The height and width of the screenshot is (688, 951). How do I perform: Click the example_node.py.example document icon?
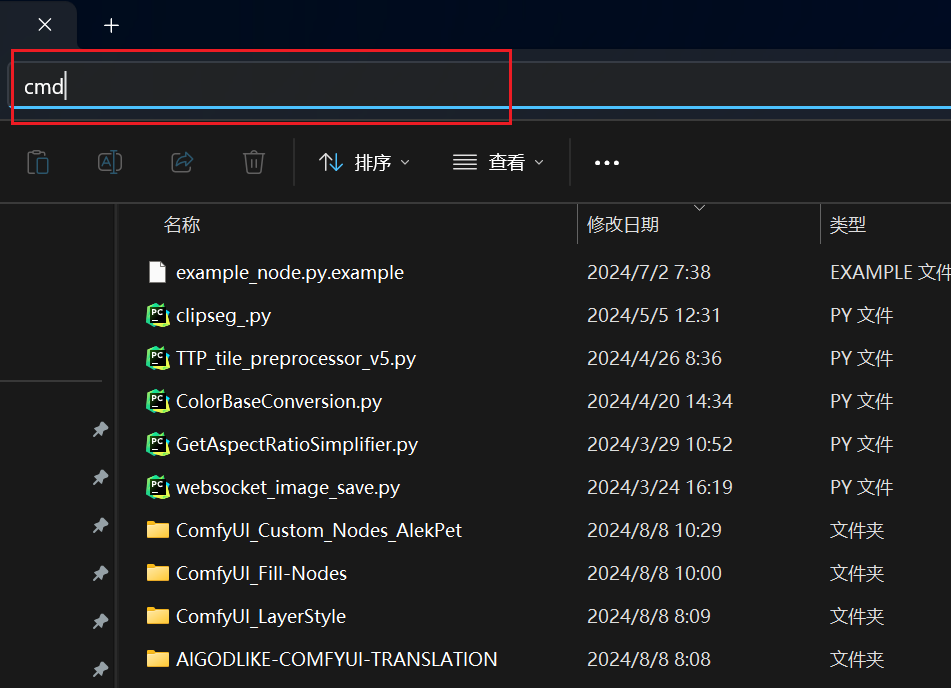click(155, 271)
